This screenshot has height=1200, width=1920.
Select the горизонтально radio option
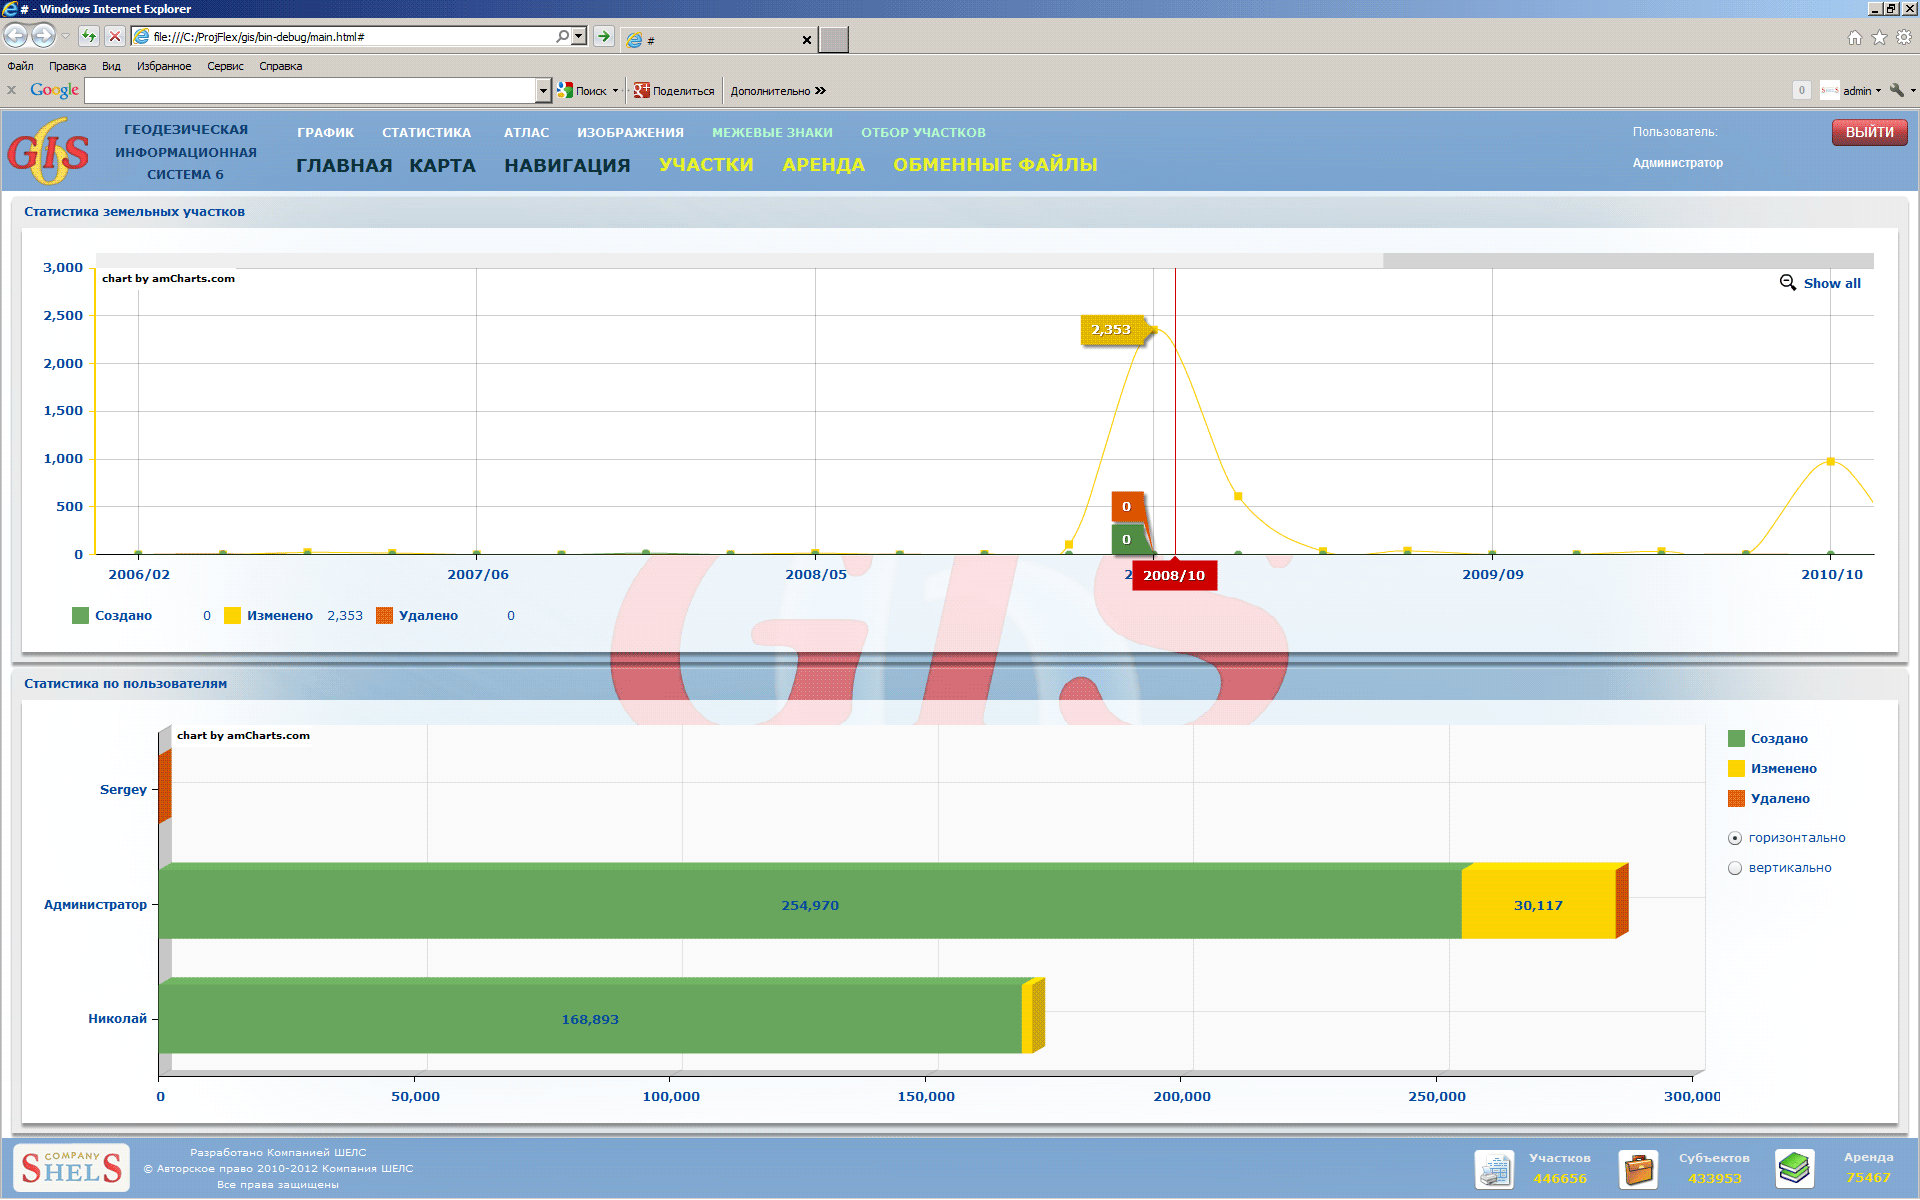[x=1735, y=838]
